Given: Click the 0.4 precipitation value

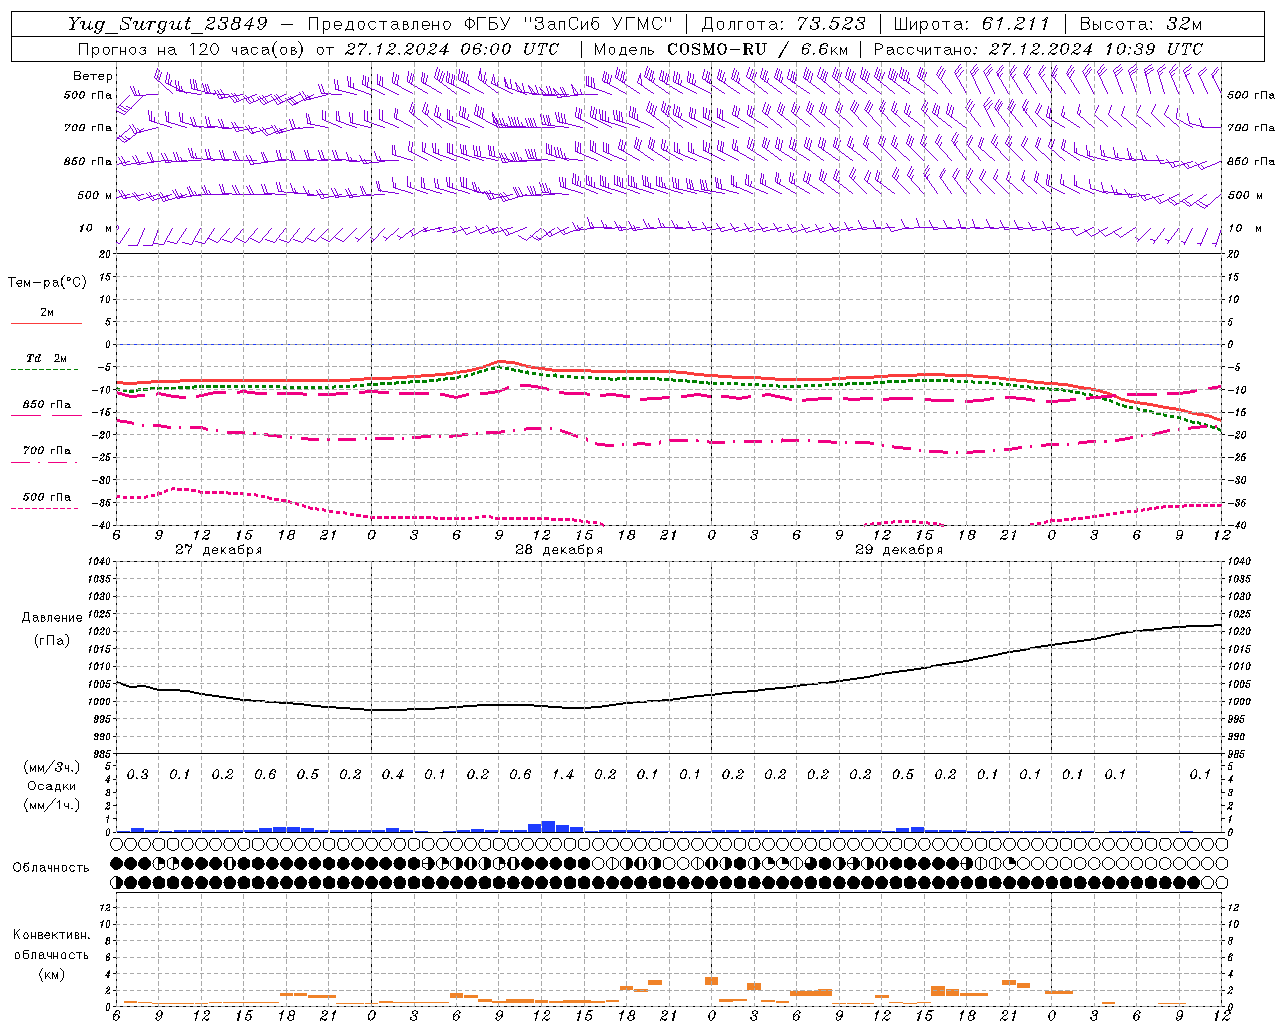Looking at the screenshot, I should pyautogui.click(x=392, y=775).
